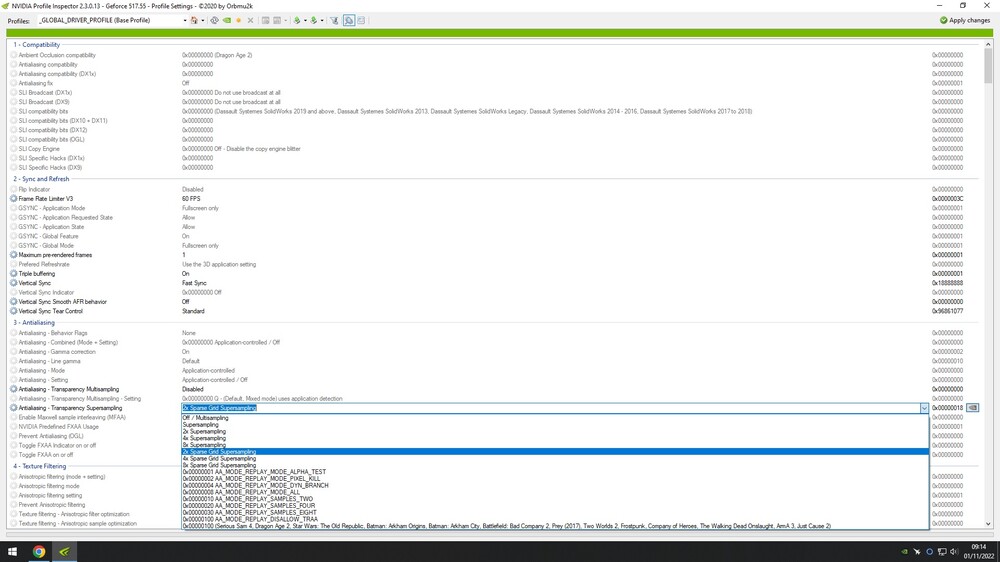
Task: Remove application from profile icon
Action: pyautogui.click(x=277, y=20)
